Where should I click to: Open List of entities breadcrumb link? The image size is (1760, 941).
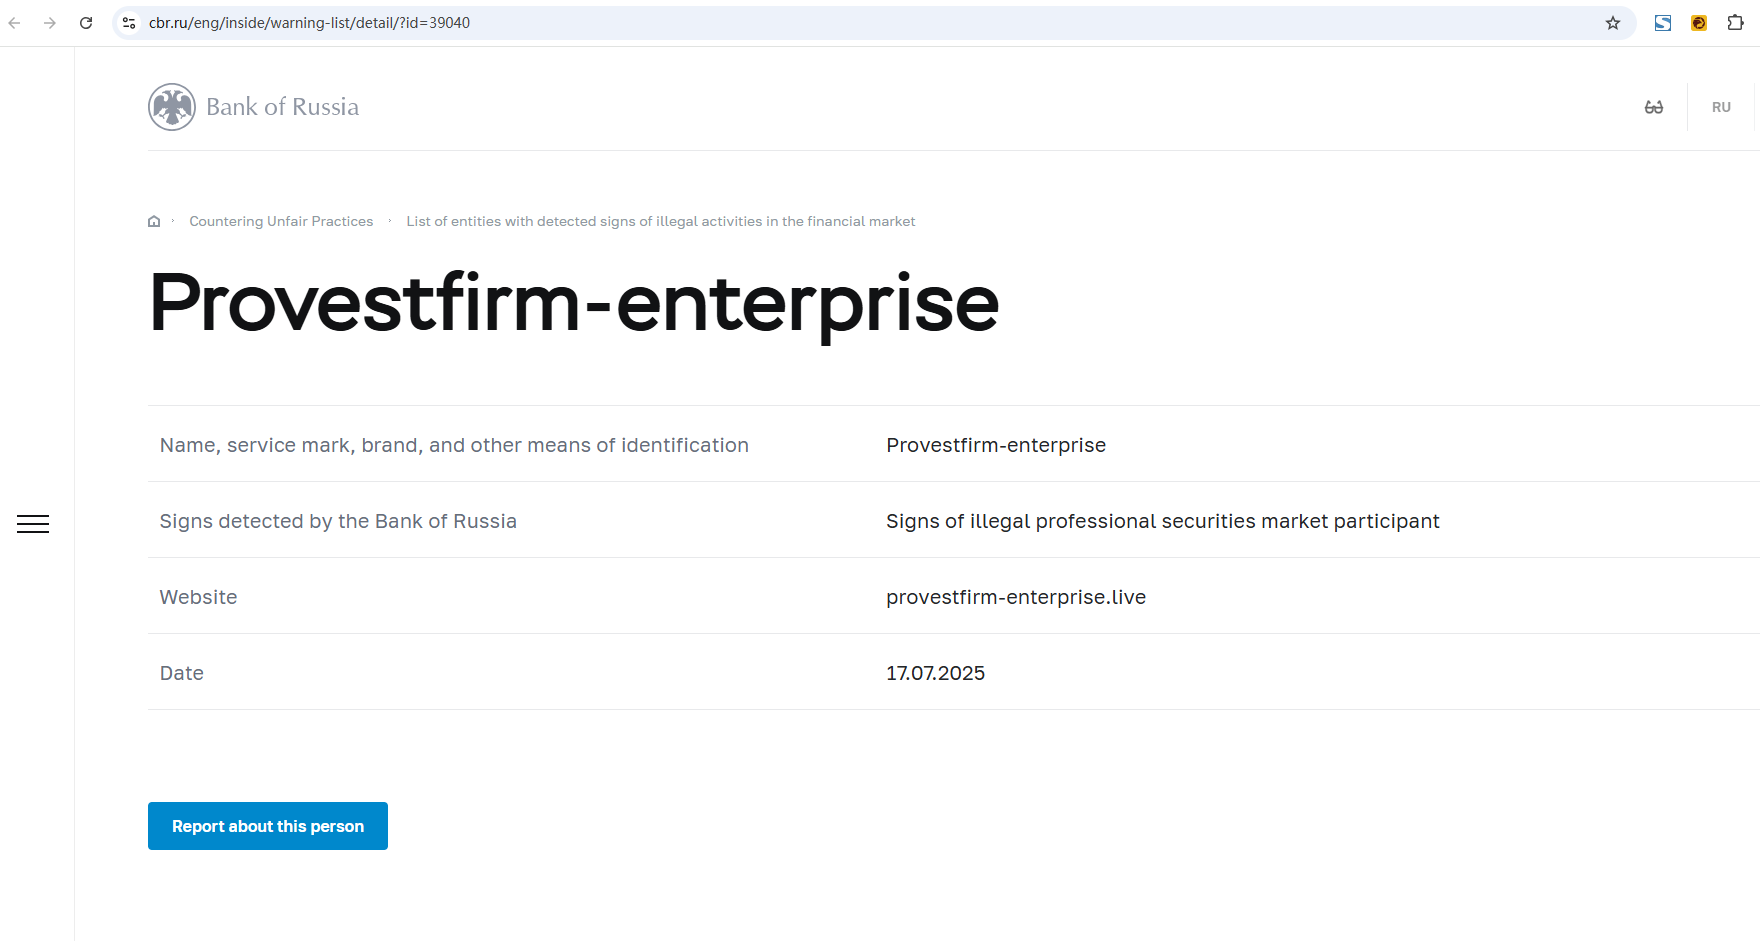(x=660, y=222)
